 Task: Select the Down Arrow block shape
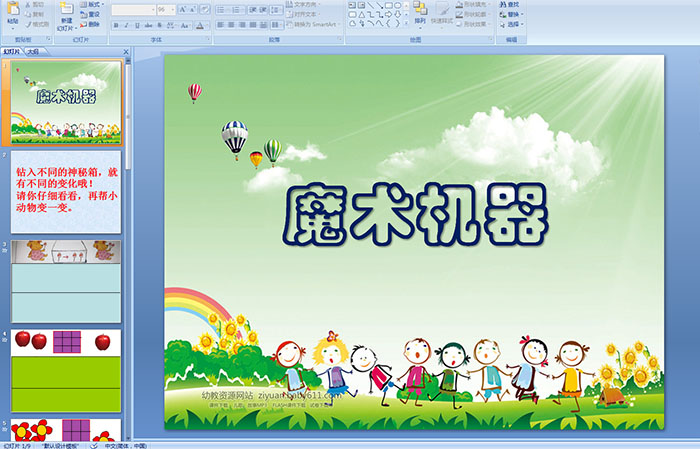[397, 15]
